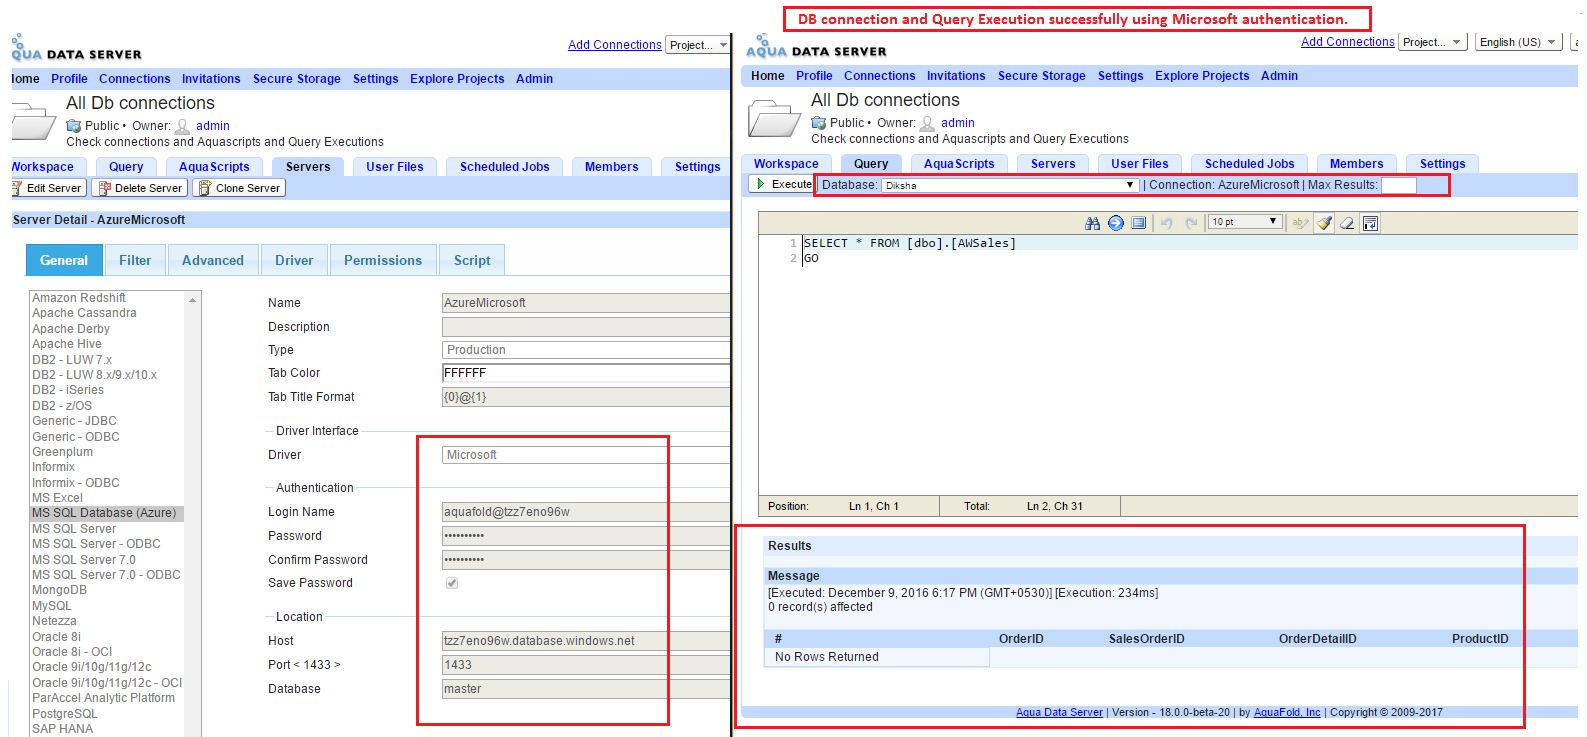Click the eraser icon in editor toolbar
Viewport: 1587px width, 737px height.
pos(1347,223)
